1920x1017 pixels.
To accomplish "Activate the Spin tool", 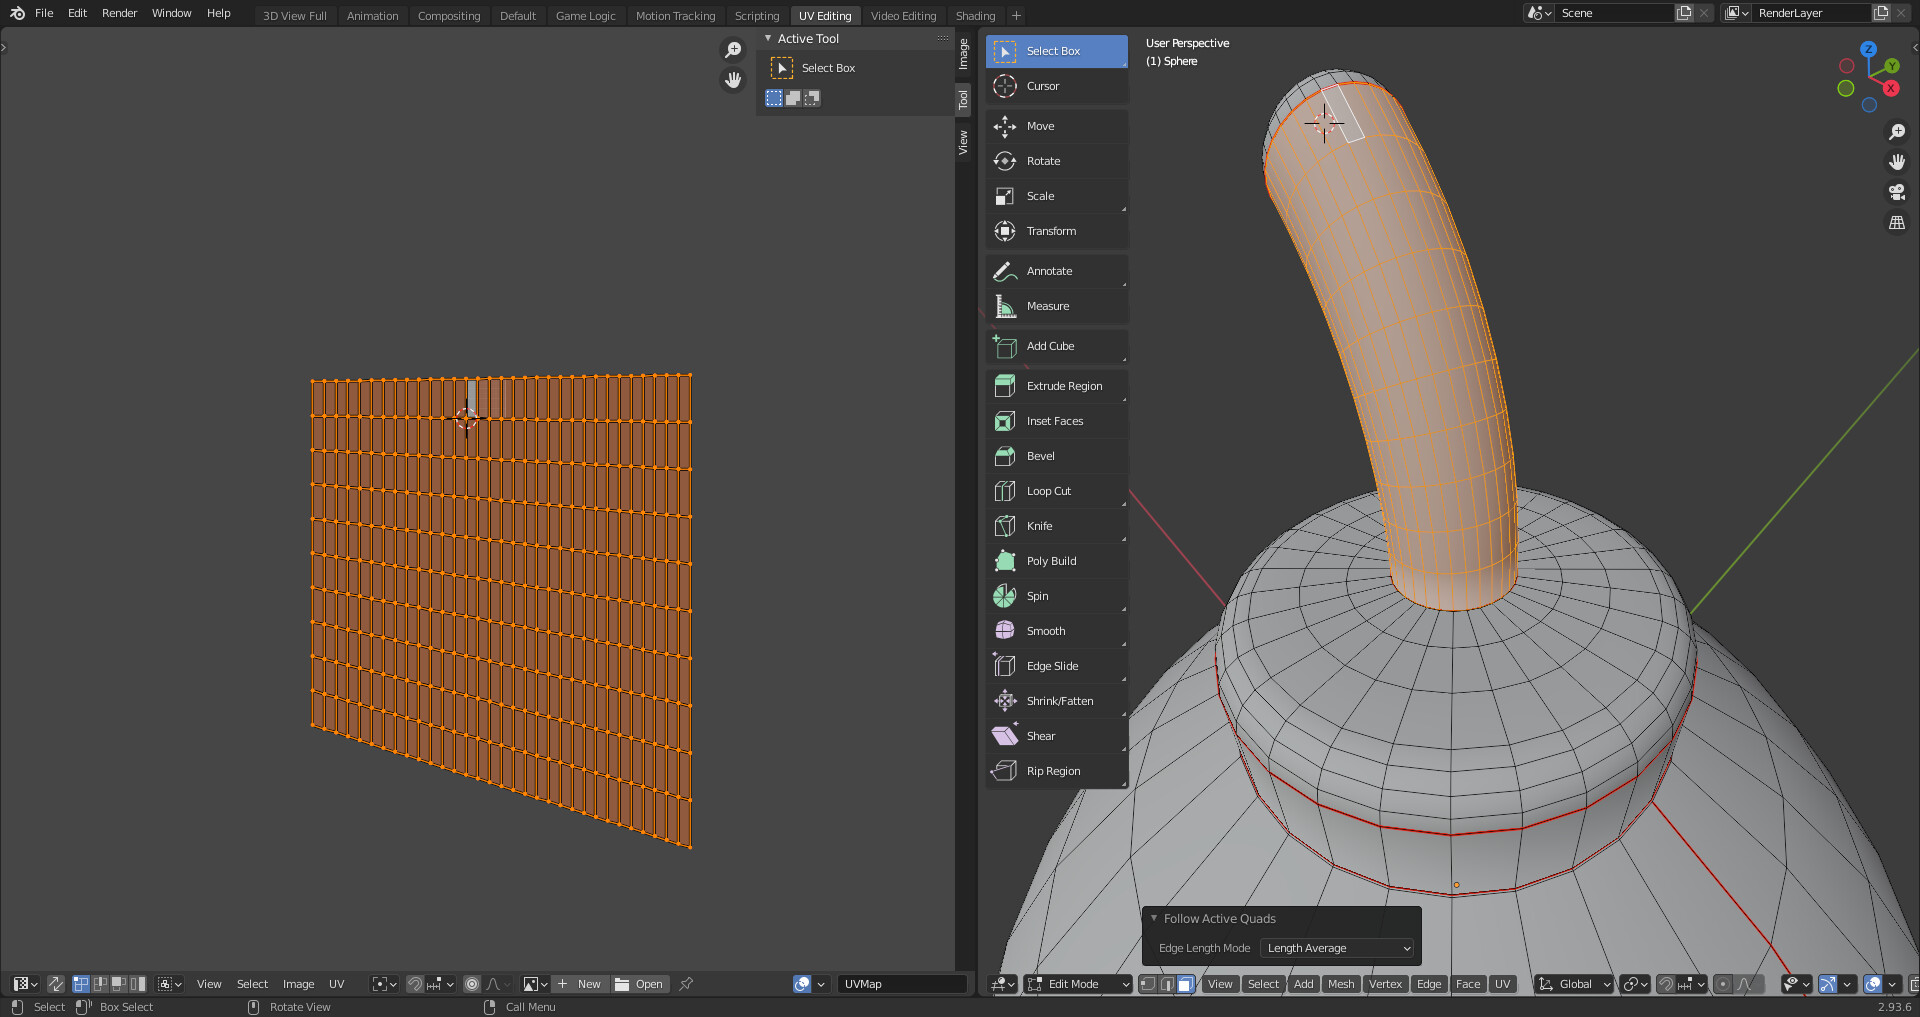I will click(x=1056, y=596).
